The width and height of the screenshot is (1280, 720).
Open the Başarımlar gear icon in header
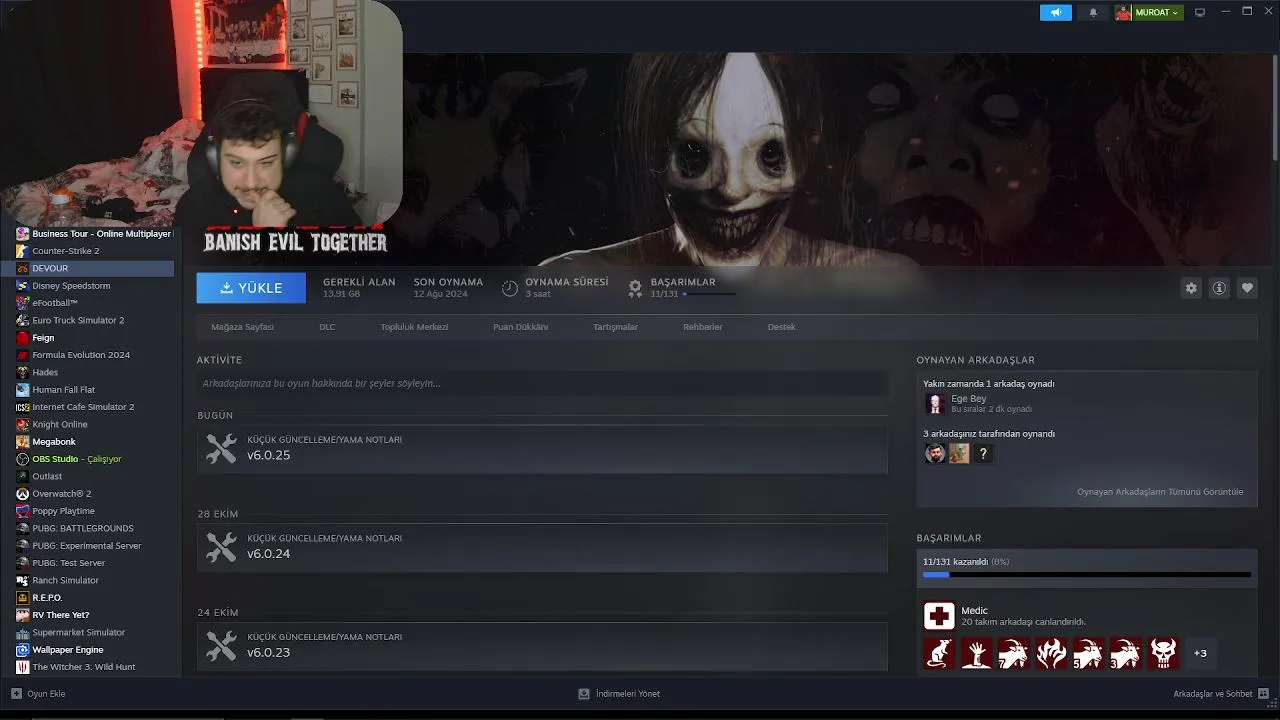[635, 288]
